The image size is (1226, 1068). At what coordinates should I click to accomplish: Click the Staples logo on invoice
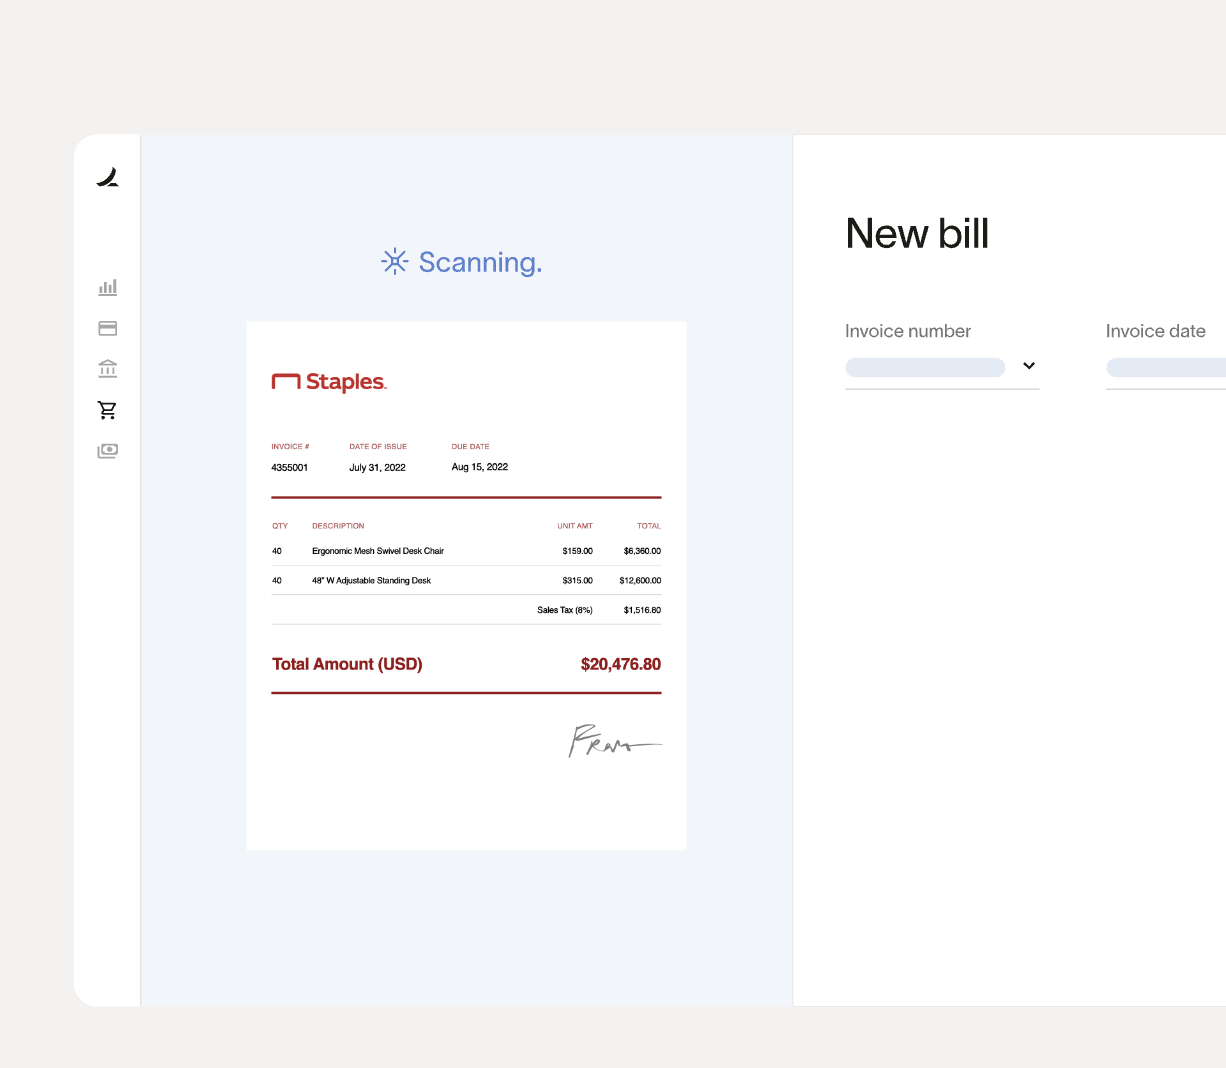pos(329,382)
